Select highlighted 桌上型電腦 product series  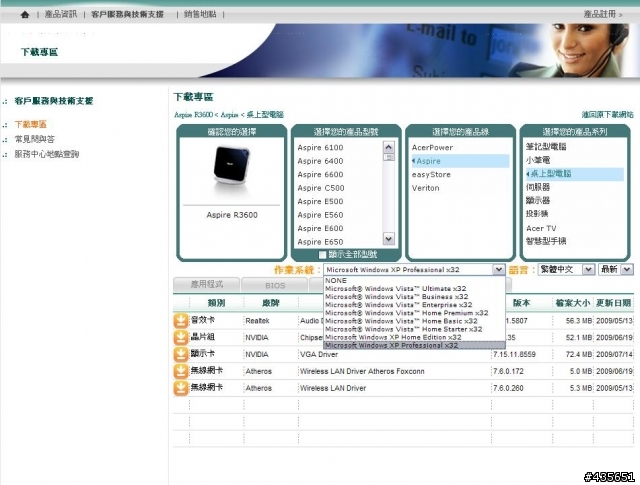[x=575, y=174]
